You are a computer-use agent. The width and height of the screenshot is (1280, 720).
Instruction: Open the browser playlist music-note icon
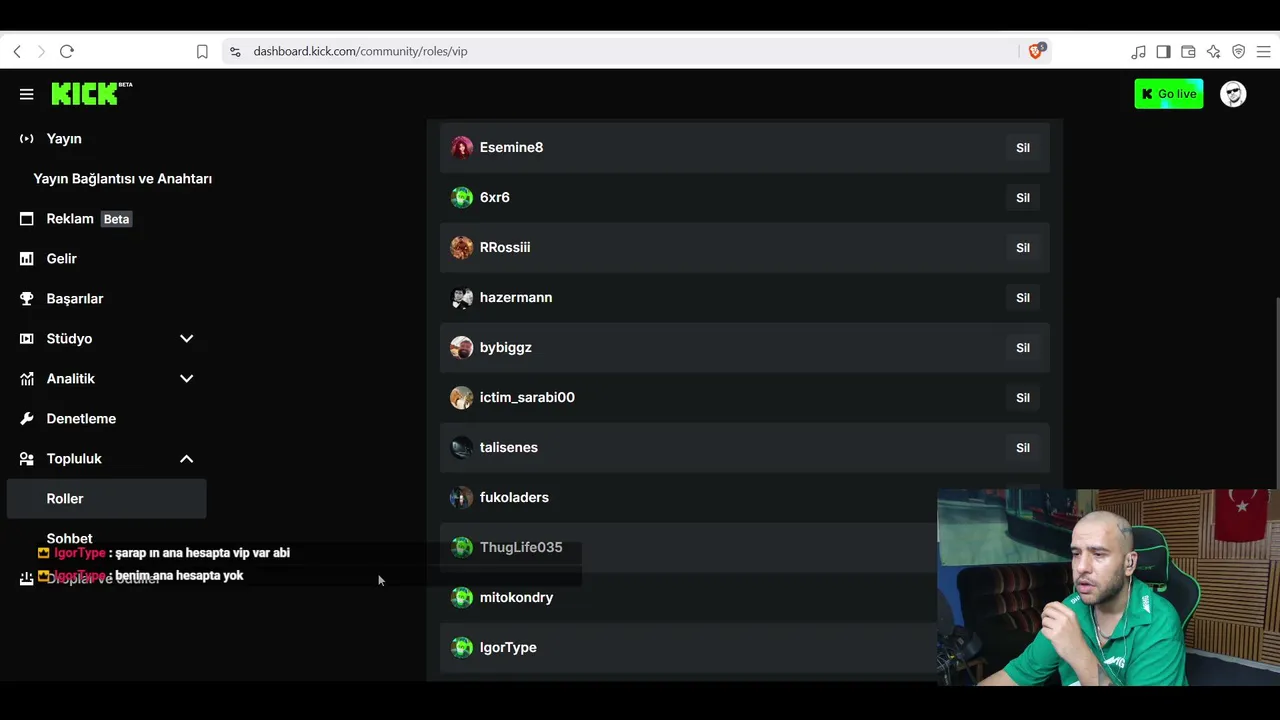click(x=1139, y=51)
